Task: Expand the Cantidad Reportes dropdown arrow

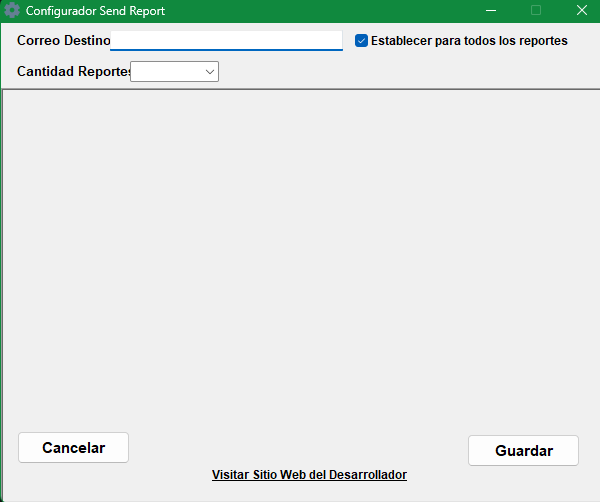Action: pos(210,72)
